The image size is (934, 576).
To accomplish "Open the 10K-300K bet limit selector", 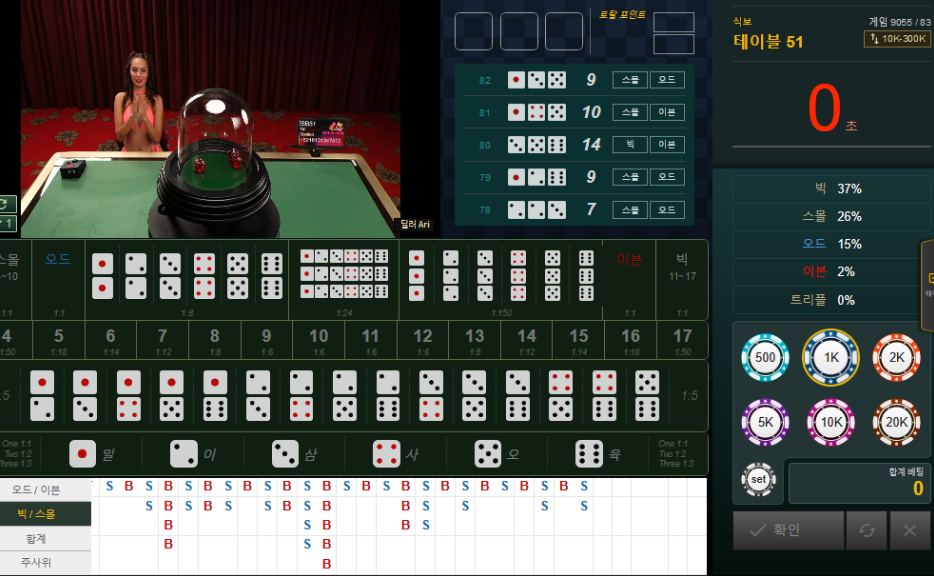I will (897, 39).
